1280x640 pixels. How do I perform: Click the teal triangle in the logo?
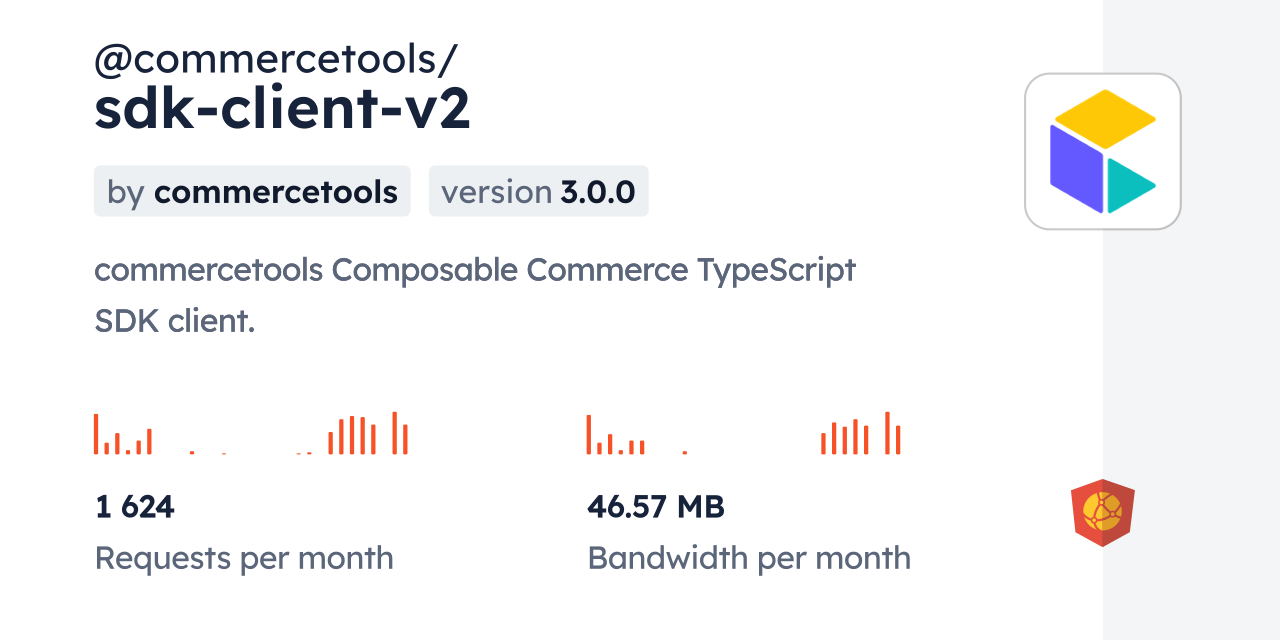coord(1127,186)
